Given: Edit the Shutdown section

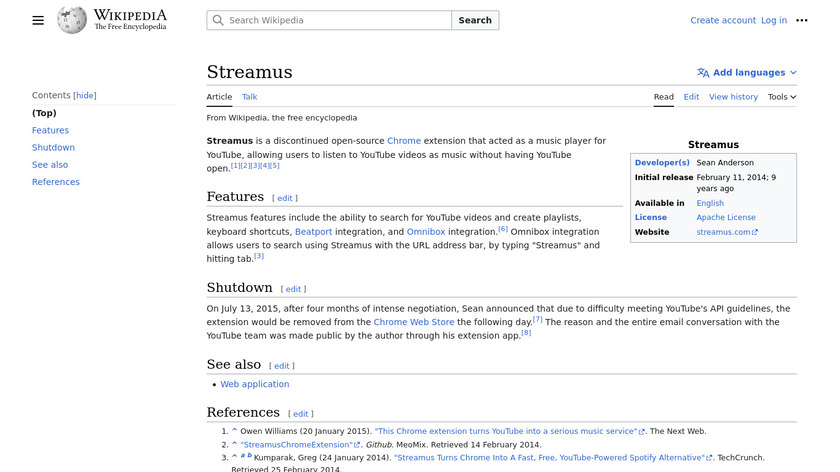Looking at the screenshot, I should (x=293, y=289).
